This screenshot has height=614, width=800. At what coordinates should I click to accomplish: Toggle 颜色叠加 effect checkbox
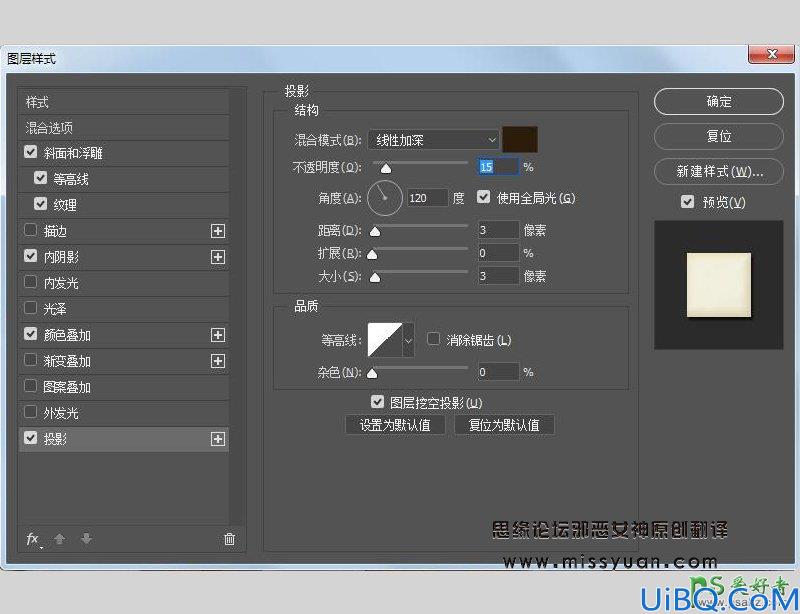tap(31, 334)
